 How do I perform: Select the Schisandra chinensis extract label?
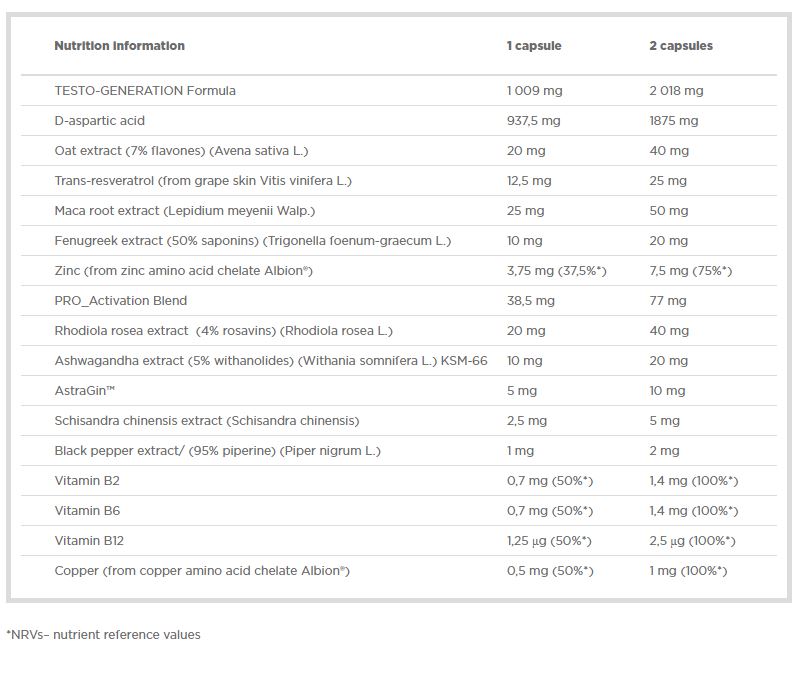point(206,421)
